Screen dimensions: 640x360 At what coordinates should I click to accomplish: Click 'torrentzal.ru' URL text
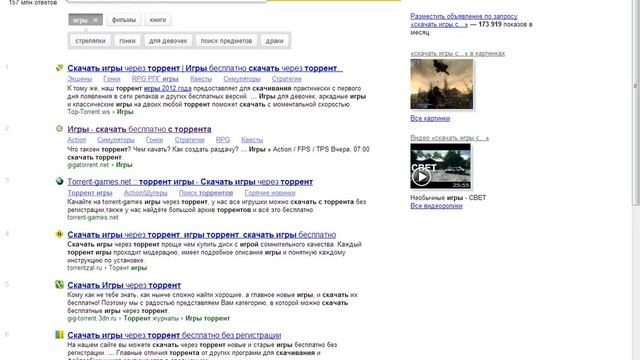click(84, 268)
